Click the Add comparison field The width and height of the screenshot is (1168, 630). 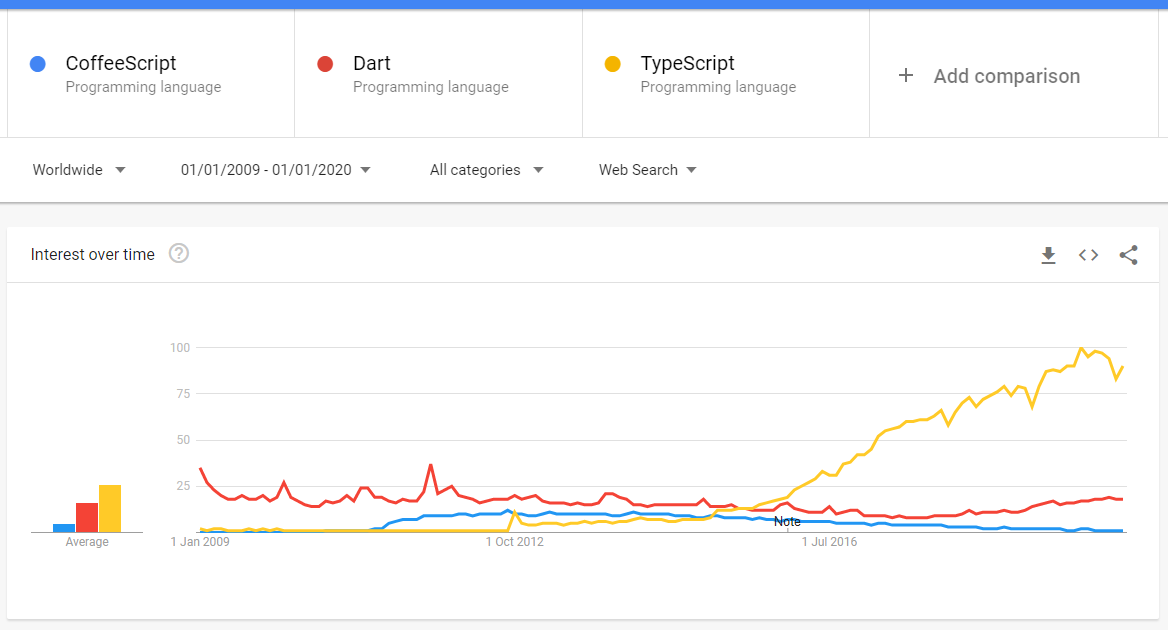tap(1006, 75)
